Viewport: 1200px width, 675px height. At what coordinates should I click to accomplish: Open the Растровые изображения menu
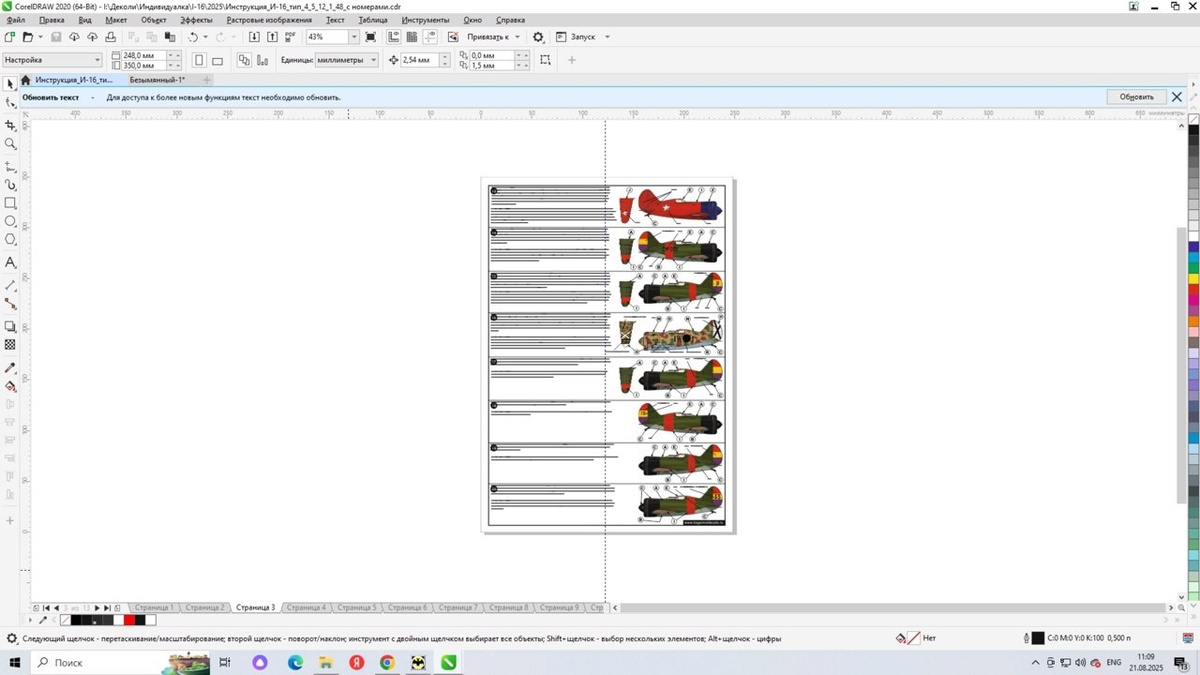coord(269,20)
